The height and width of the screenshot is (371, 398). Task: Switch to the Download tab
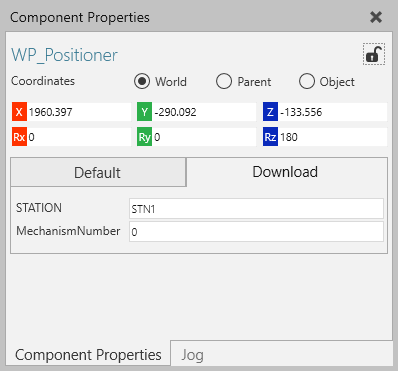[x=287, y=172]
